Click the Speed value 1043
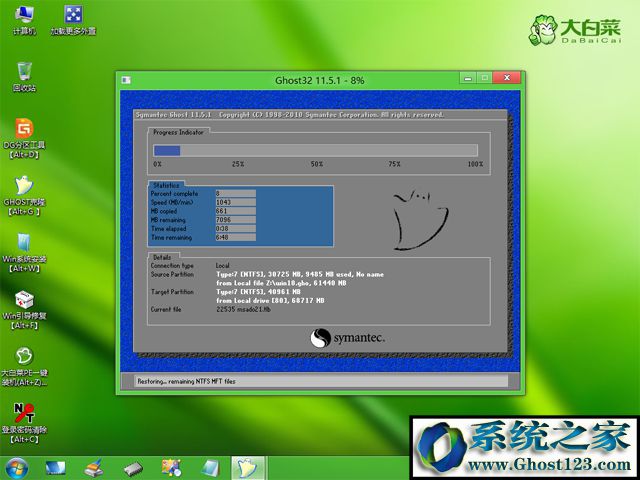 (236, 202)
